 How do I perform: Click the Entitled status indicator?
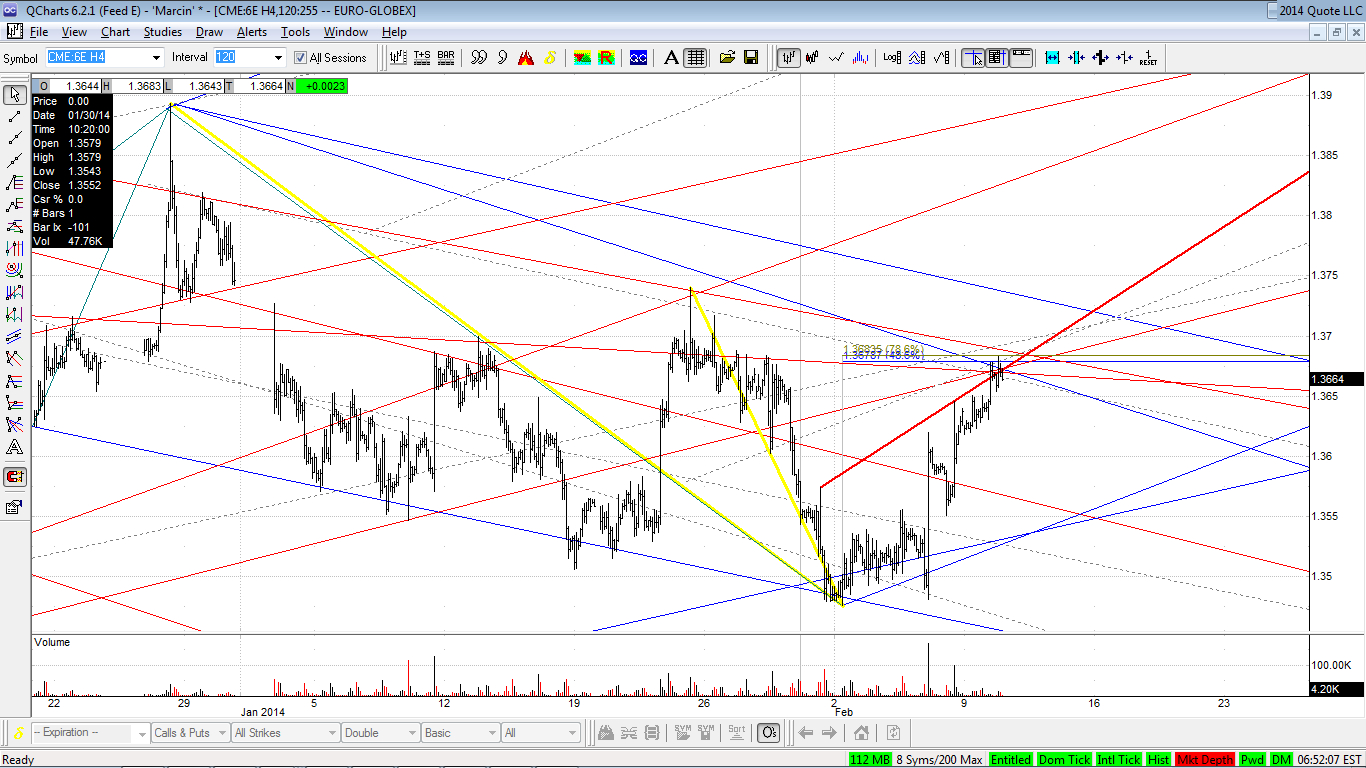click(1011, 760)
